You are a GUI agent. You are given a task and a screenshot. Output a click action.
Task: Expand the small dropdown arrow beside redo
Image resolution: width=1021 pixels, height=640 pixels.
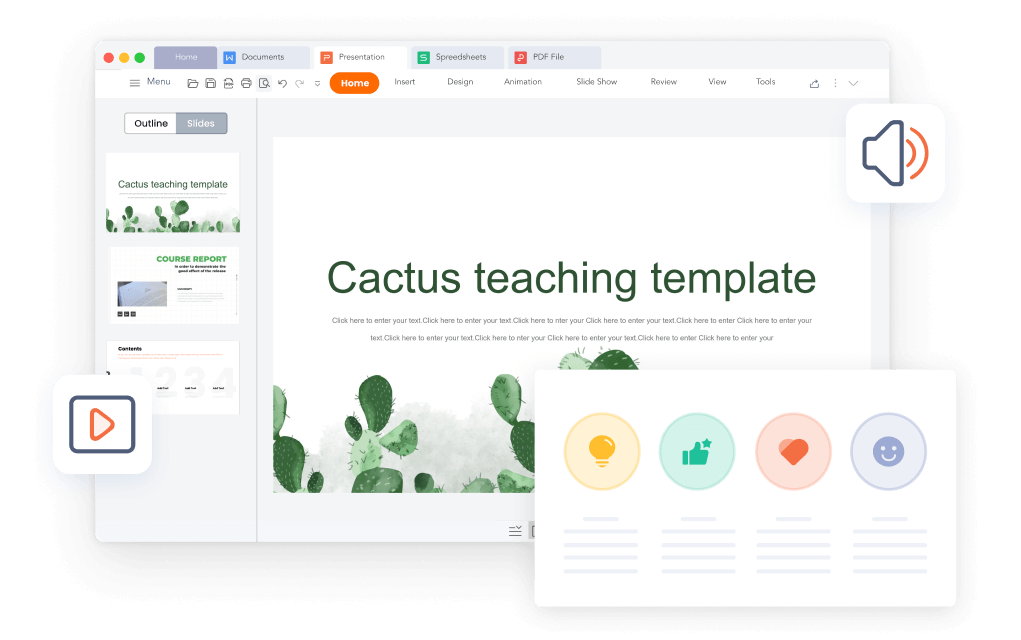point(318,83)
